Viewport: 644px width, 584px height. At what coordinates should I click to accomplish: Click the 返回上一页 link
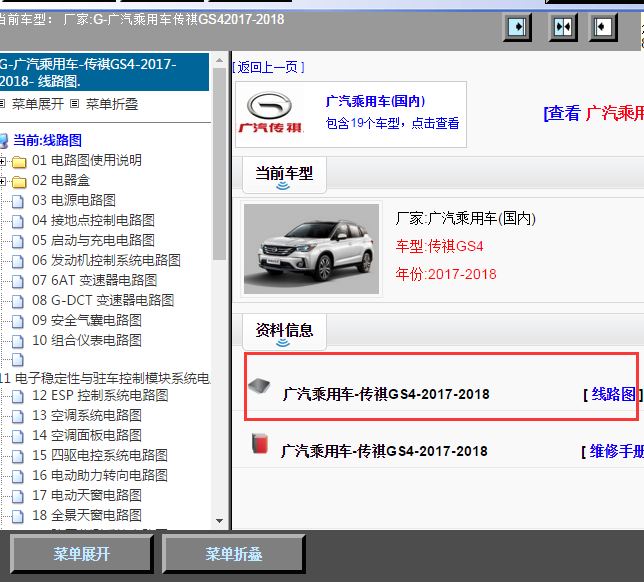[x=268, y=67]
